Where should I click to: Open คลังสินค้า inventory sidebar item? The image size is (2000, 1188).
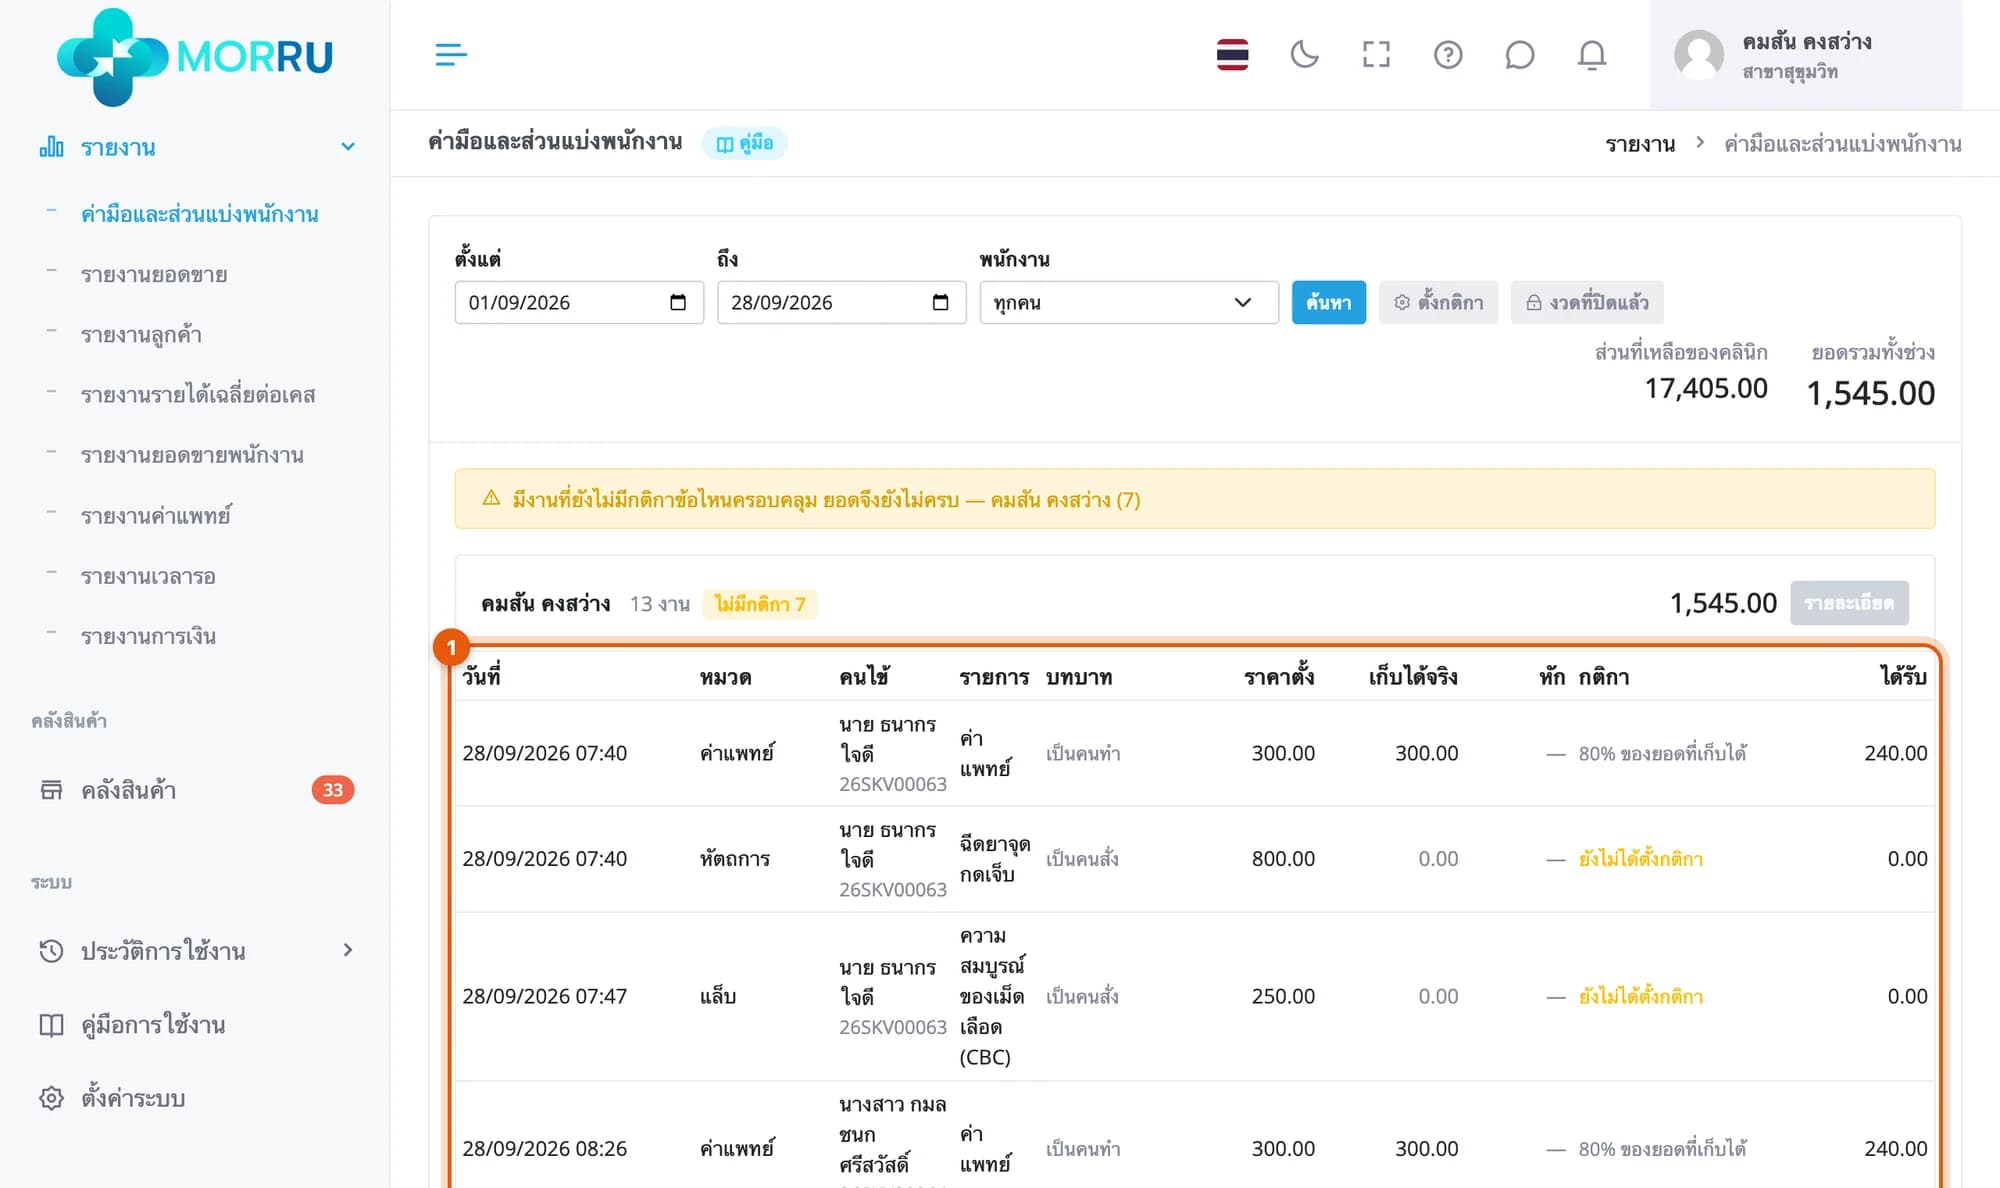195,790
